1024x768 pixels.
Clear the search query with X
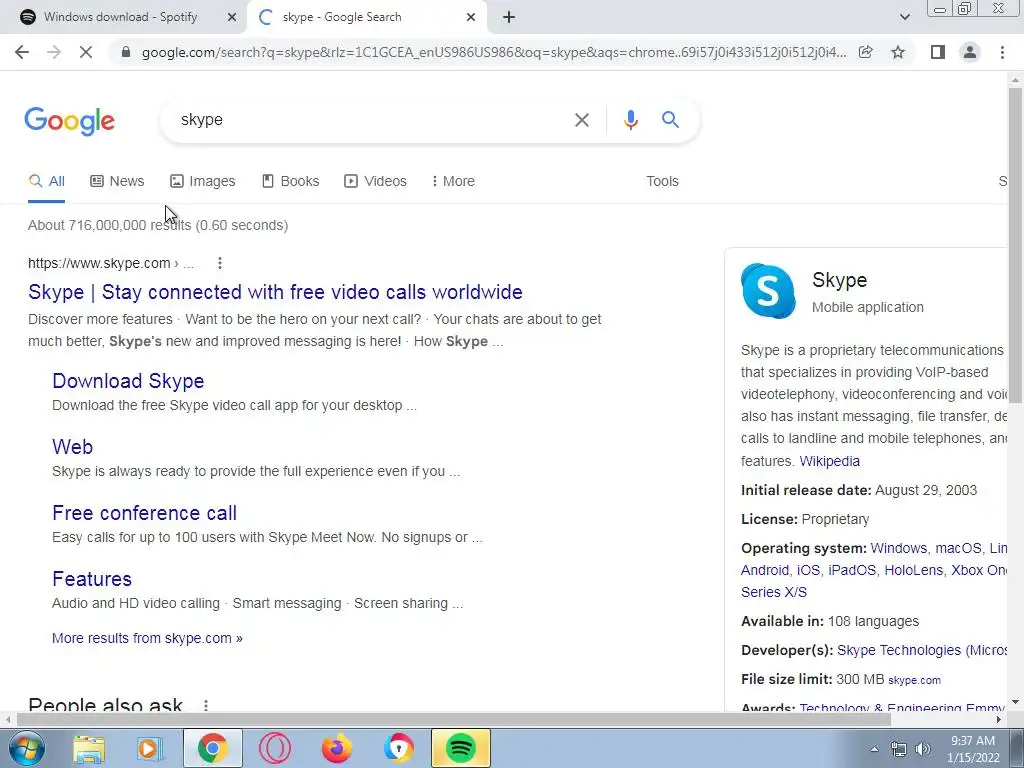coord(581,120)
